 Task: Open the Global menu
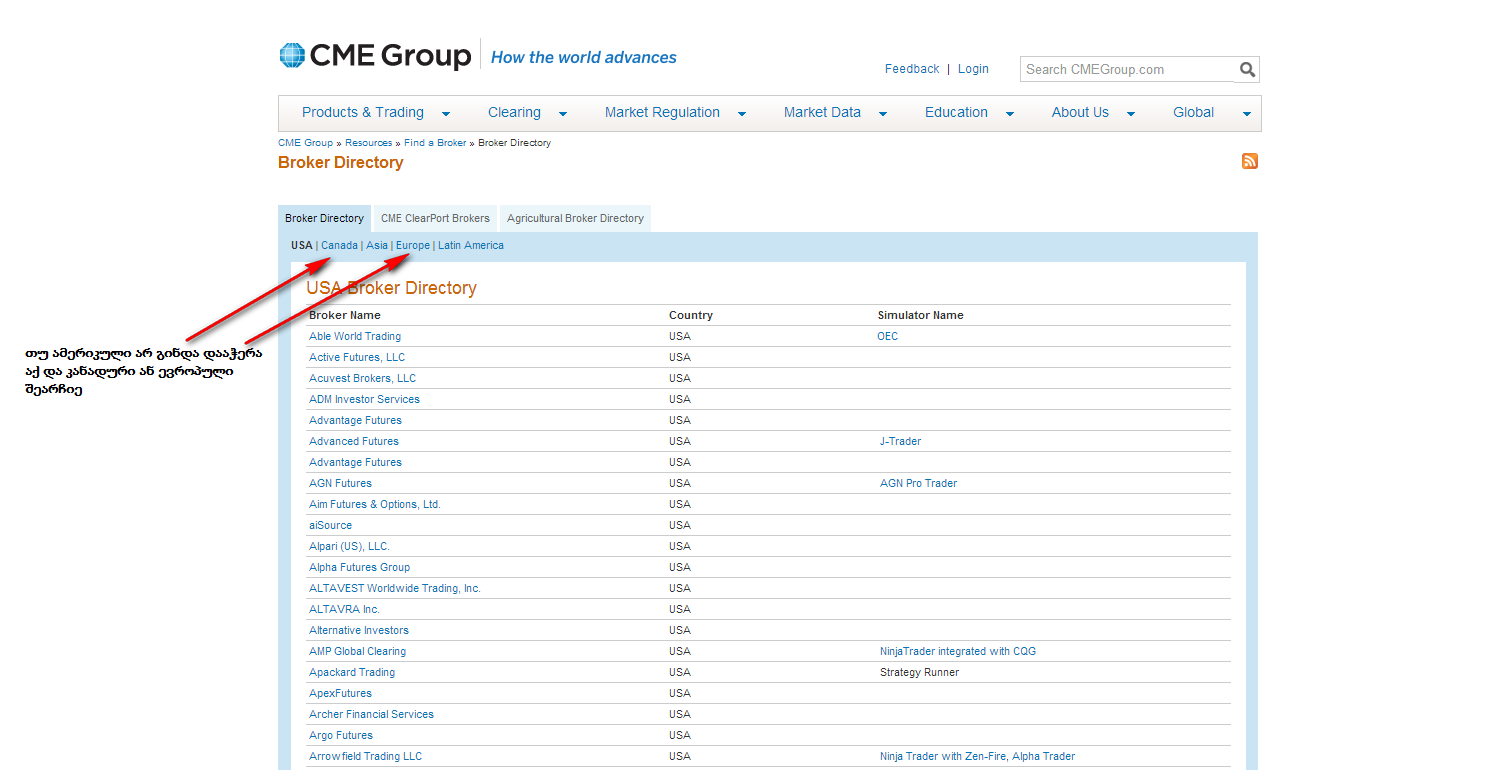(x=1193, y=112)
